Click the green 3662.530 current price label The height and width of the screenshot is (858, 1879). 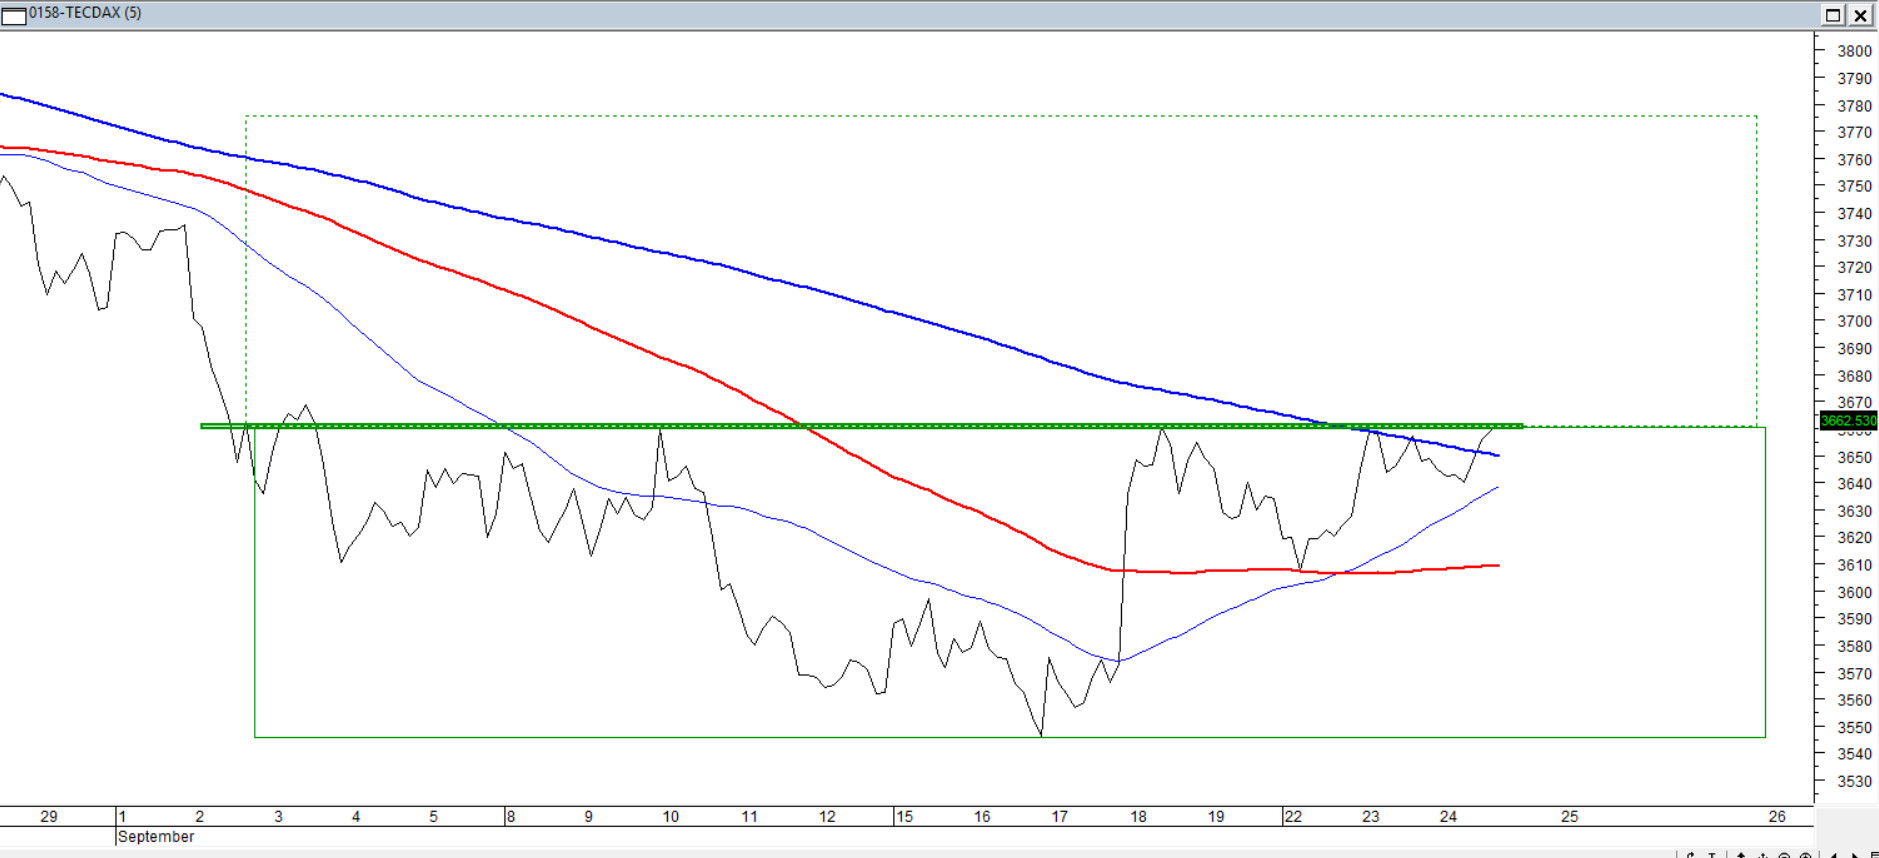pyautogui.click(x=1848, y=421)
